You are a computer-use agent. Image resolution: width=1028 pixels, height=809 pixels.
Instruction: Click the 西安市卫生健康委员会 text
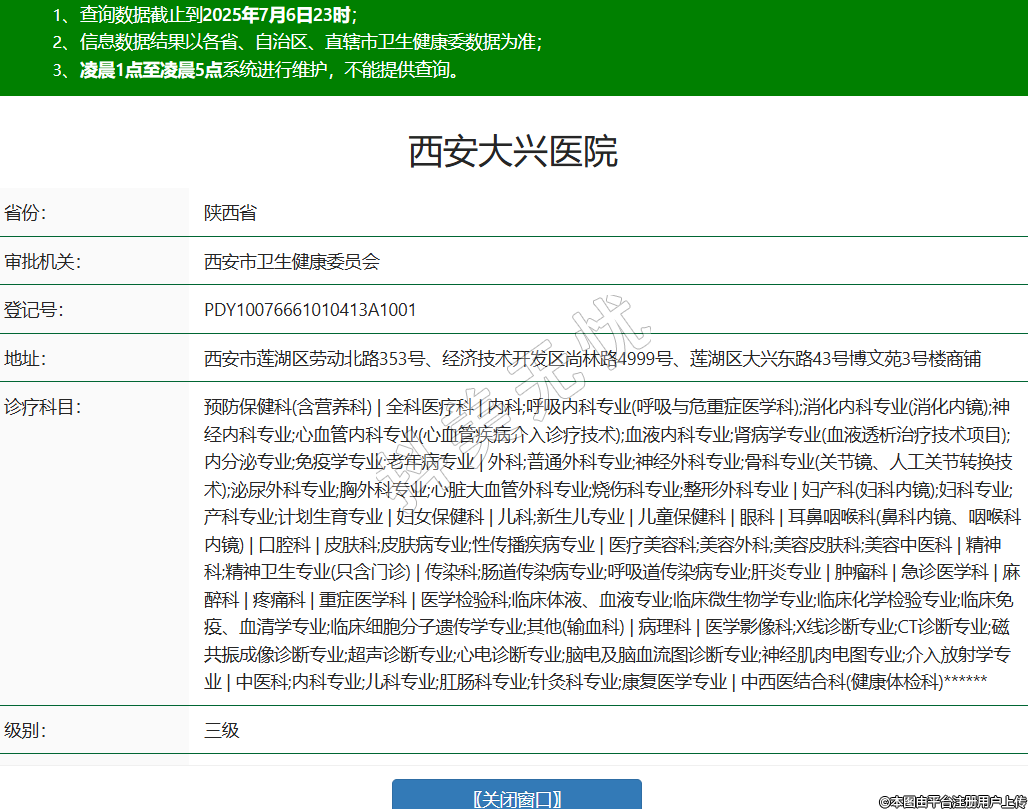tap(292, 262)
